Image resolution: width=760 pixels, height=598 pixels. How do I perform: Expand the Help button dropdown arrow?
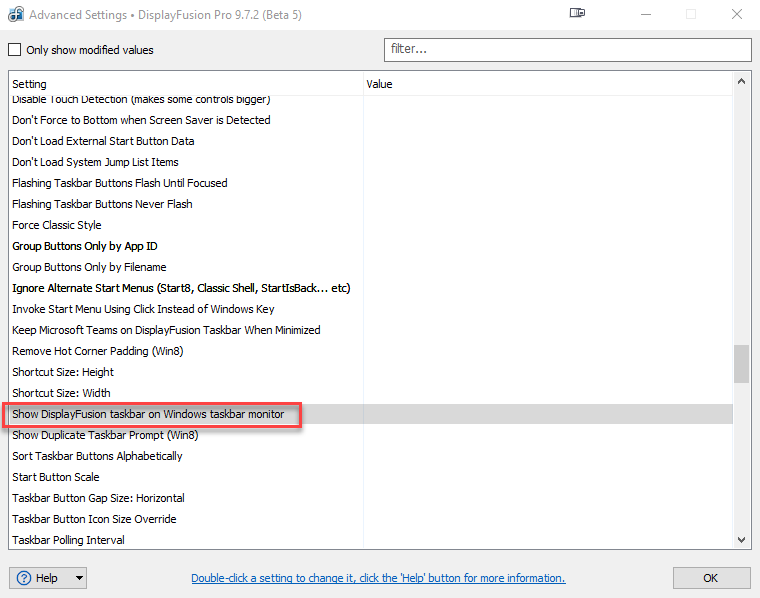point(78,578)
